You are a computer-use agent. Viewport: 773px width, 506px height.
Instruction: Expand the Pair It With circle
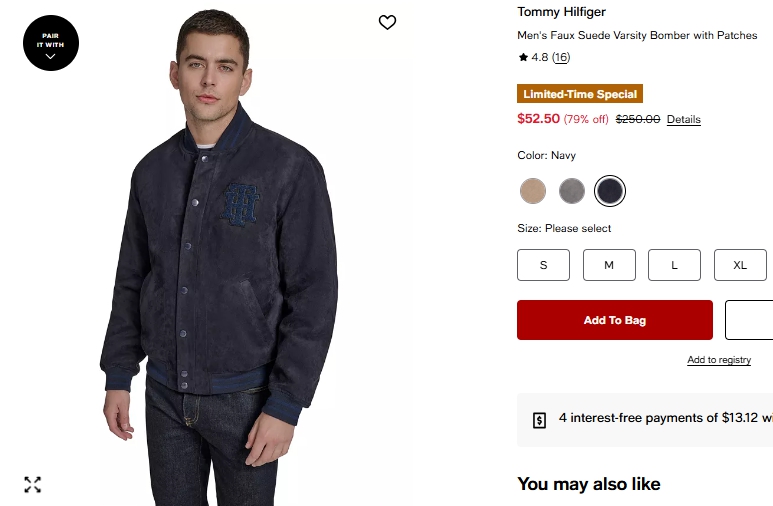click(50, 43)
